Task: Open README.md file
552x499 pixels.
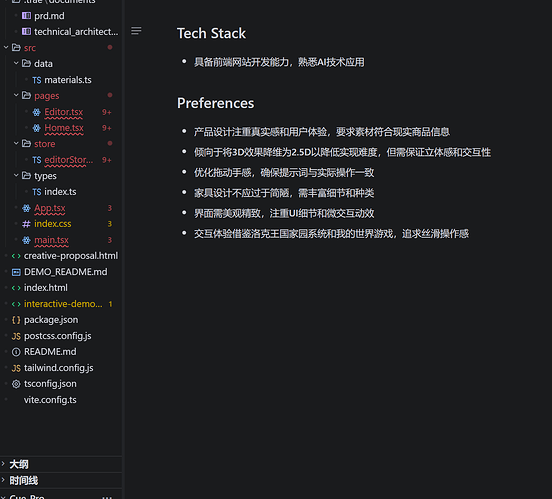Action: [50, 352]
